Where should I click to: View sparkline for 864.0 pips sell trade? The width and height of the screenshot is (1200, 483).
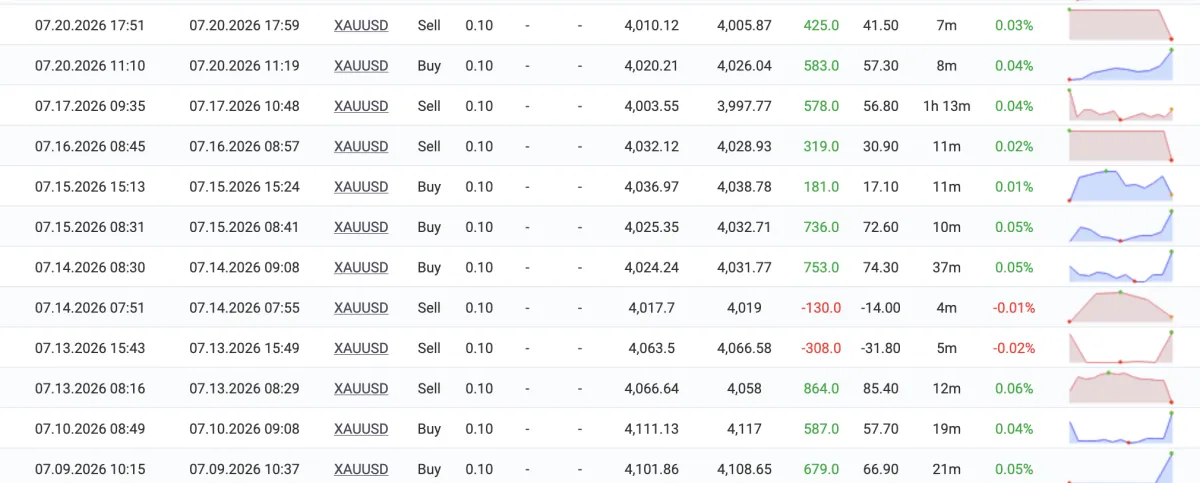point(1121,388)
